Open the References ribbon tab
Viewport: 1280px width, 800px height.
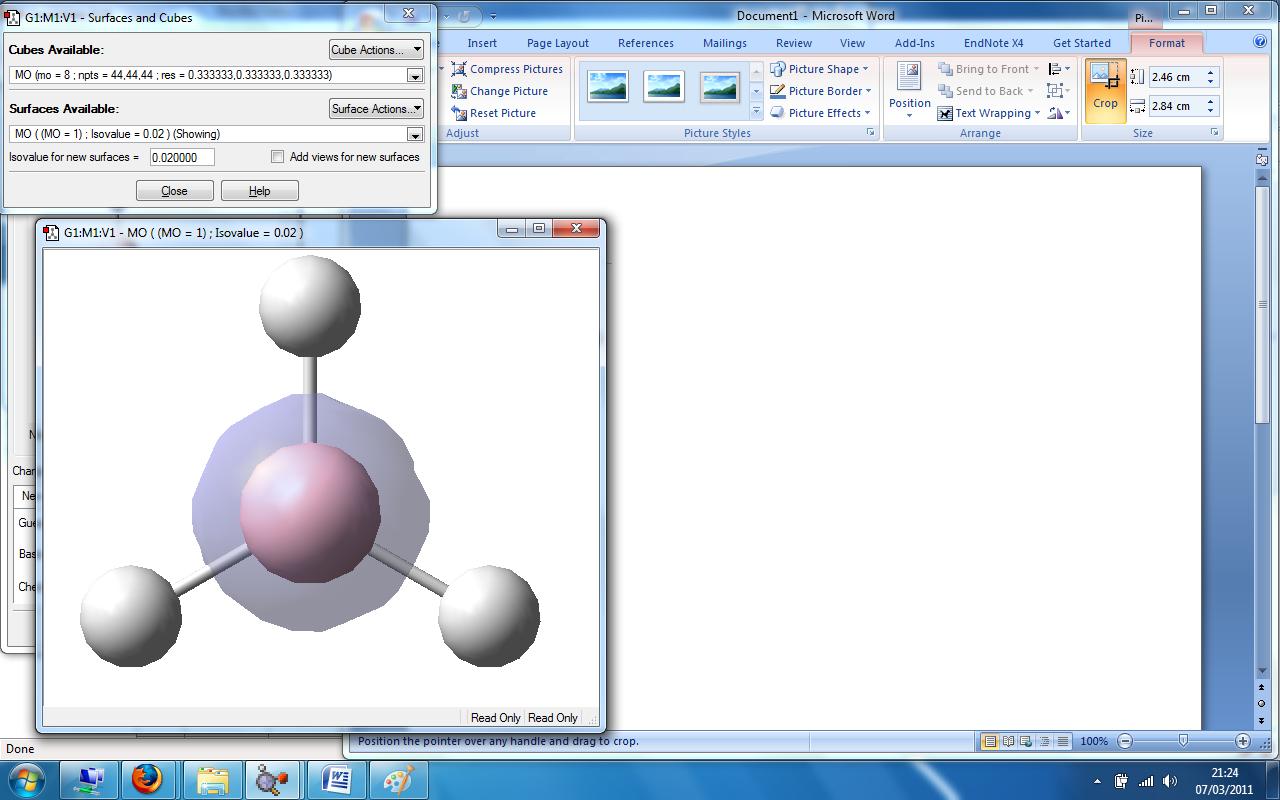pos(645,43)
